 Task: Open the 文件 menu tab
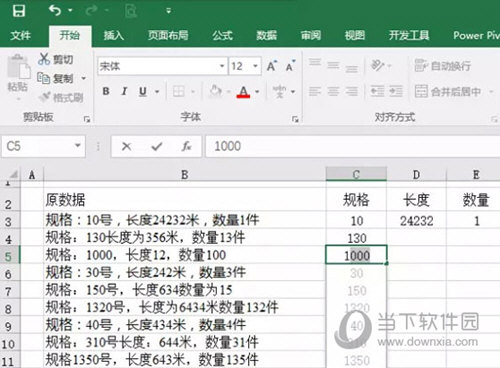20,35
